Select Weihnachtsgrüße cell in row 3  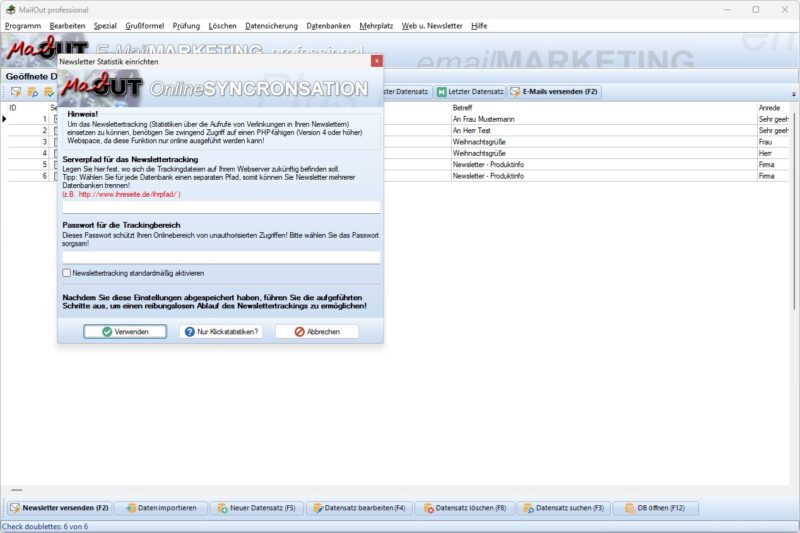click(x=604, y=142)
